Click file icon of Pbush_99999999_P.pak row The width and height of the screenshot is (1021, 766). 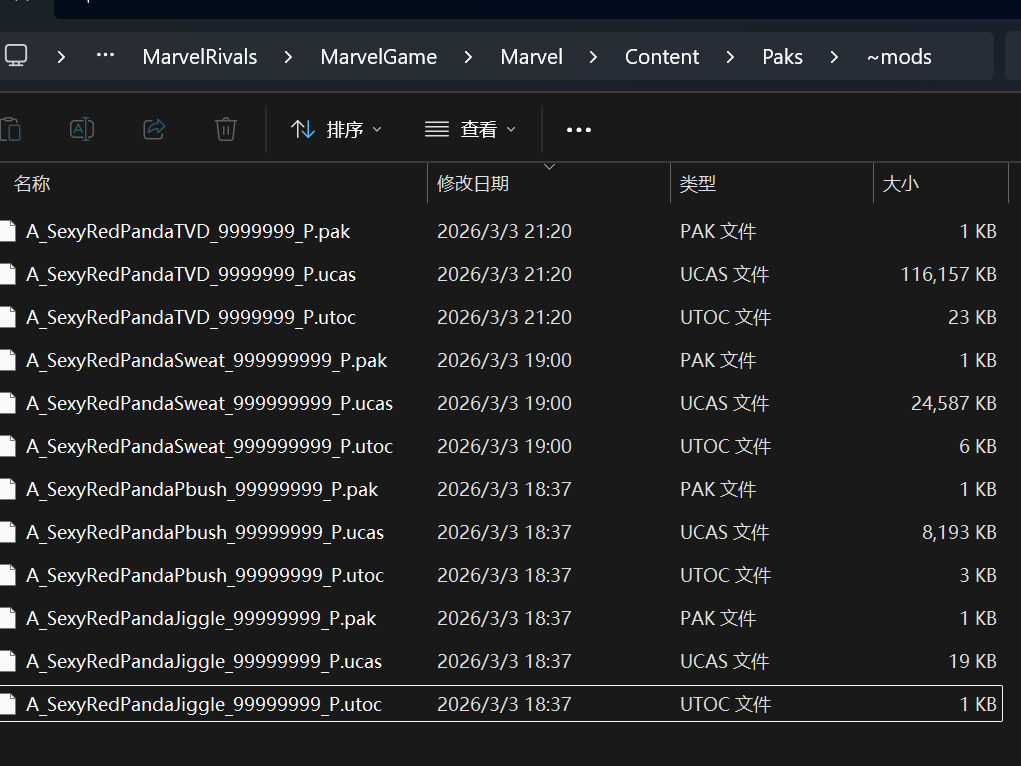[x=7, y=489]
